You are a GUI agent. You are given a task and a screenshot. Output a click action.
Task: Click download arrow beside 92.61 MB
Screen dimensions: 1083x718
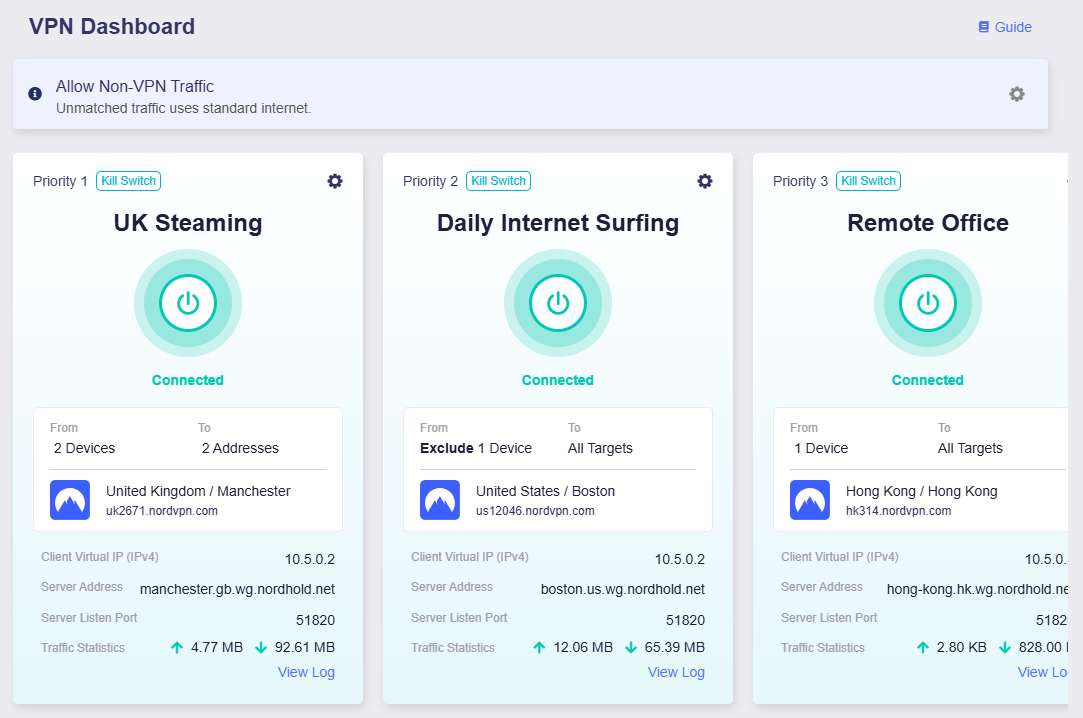coord(260,648)
